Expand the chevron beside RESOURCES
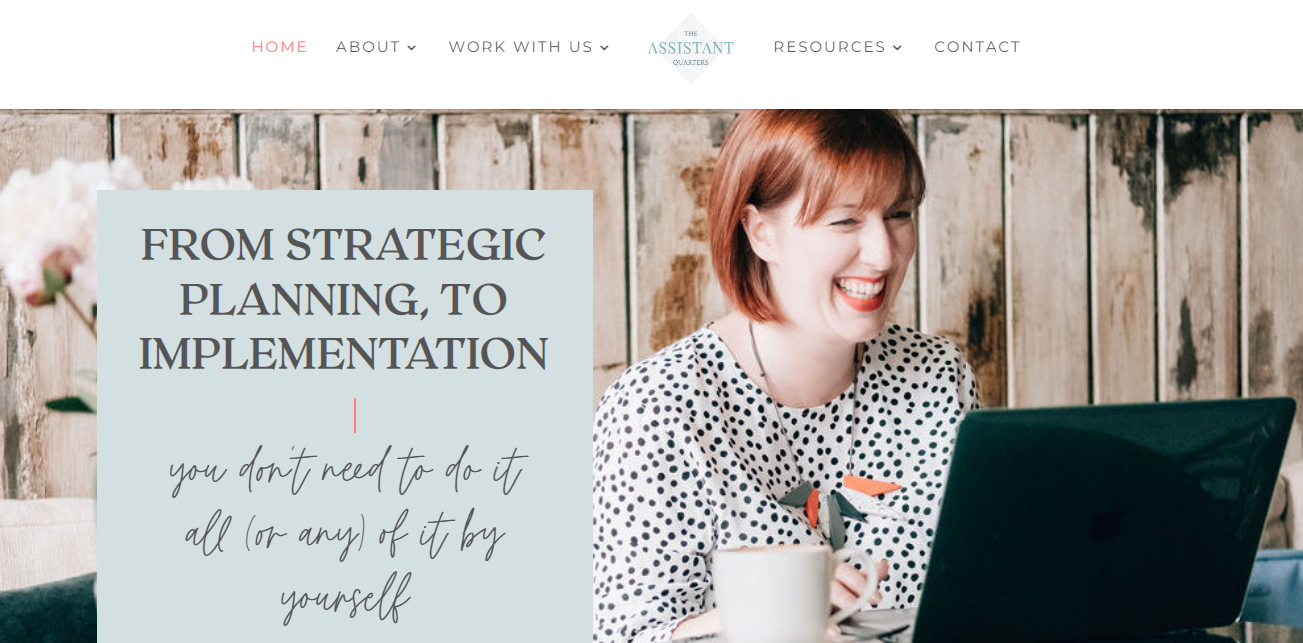 tap(897, 48)
